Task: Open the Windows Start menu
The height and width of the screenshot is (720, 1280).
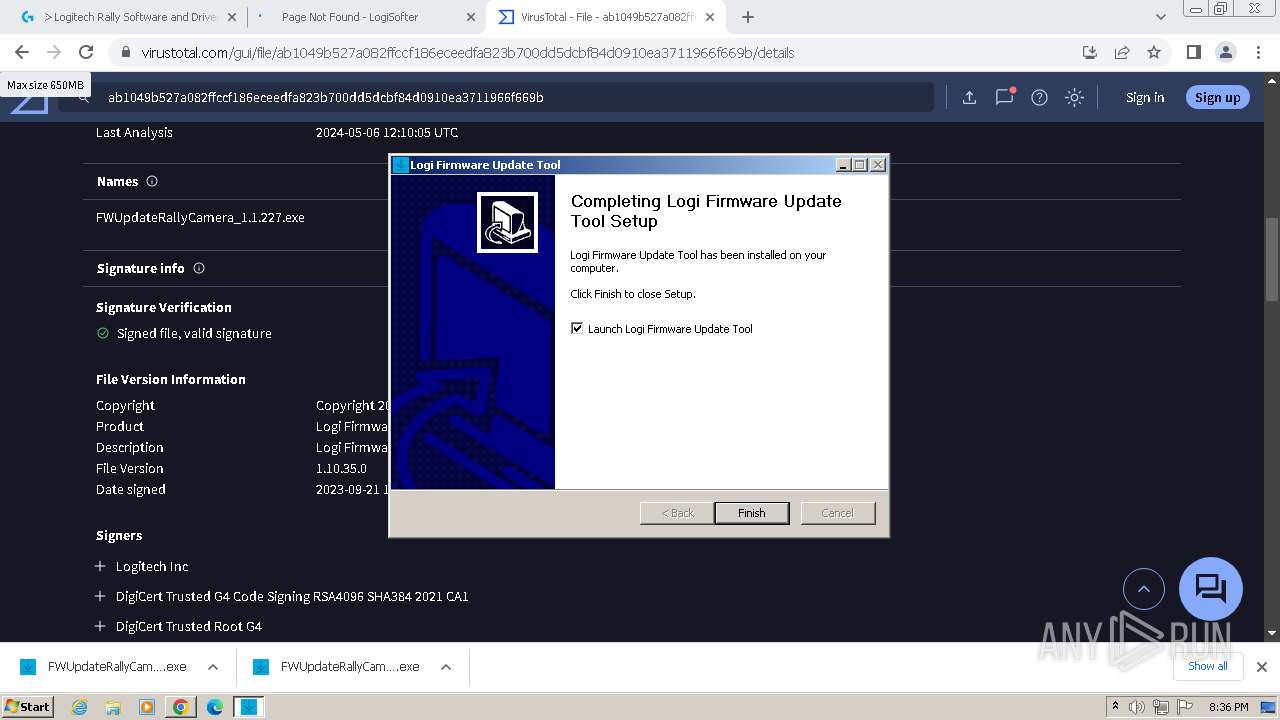Action: [x=28, y=706]
